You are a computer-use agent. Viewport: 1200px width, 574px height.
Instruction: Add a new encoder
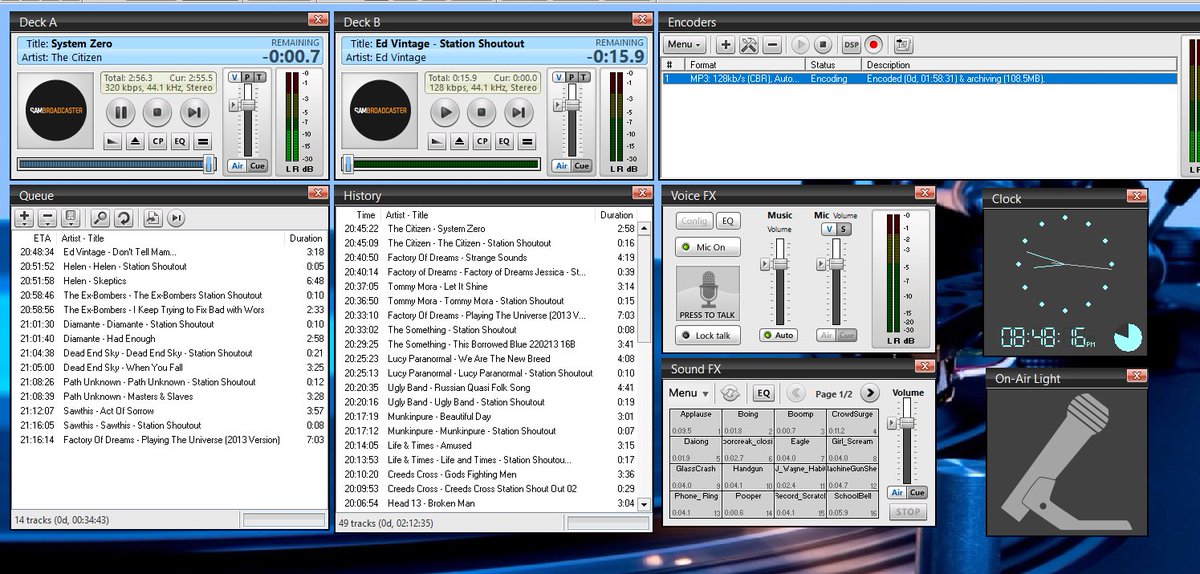pos(726,45)
